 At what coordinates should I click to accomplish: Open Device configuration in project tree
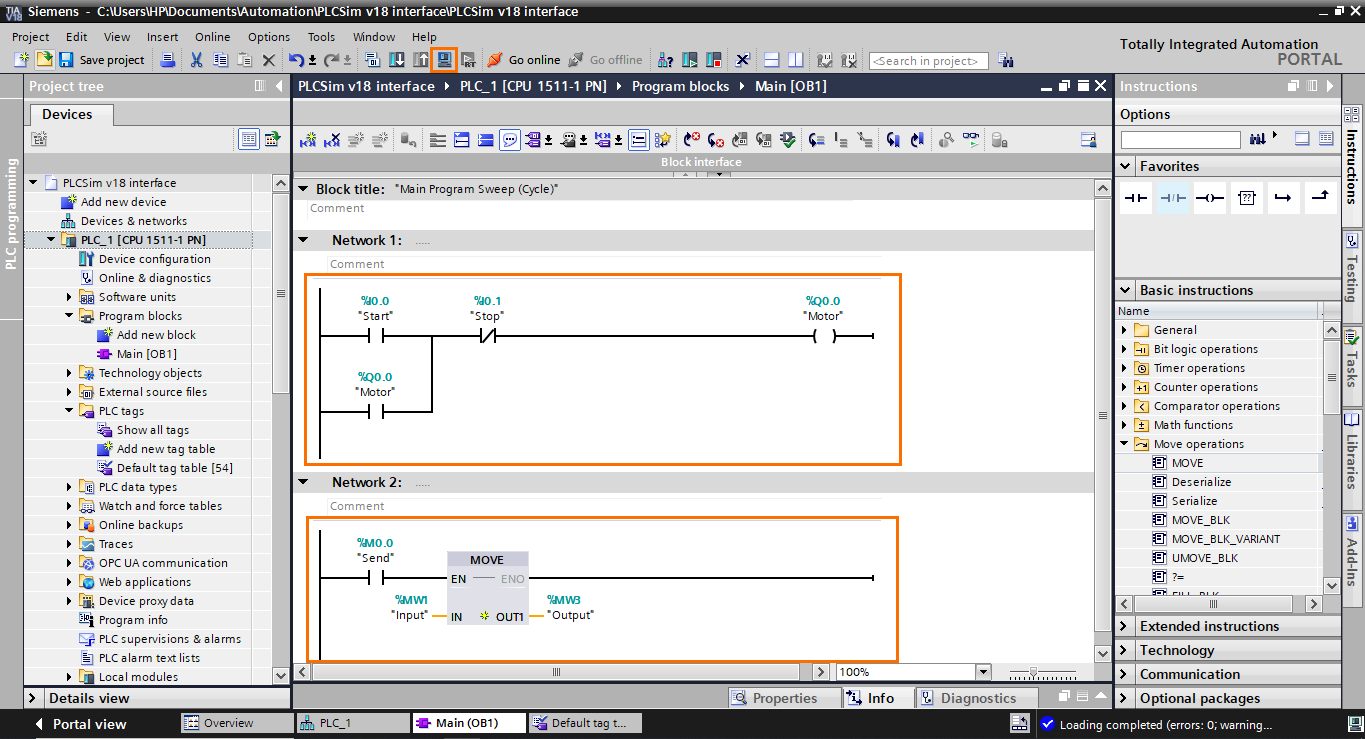154,259
